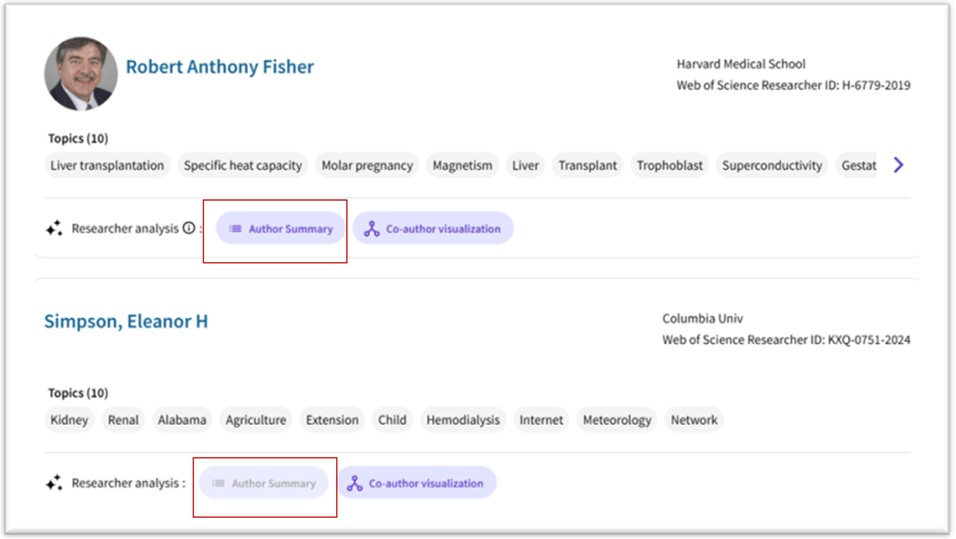Select the Kidney topic chip
This screenshot has width=956, height=539.
point(69,420)
